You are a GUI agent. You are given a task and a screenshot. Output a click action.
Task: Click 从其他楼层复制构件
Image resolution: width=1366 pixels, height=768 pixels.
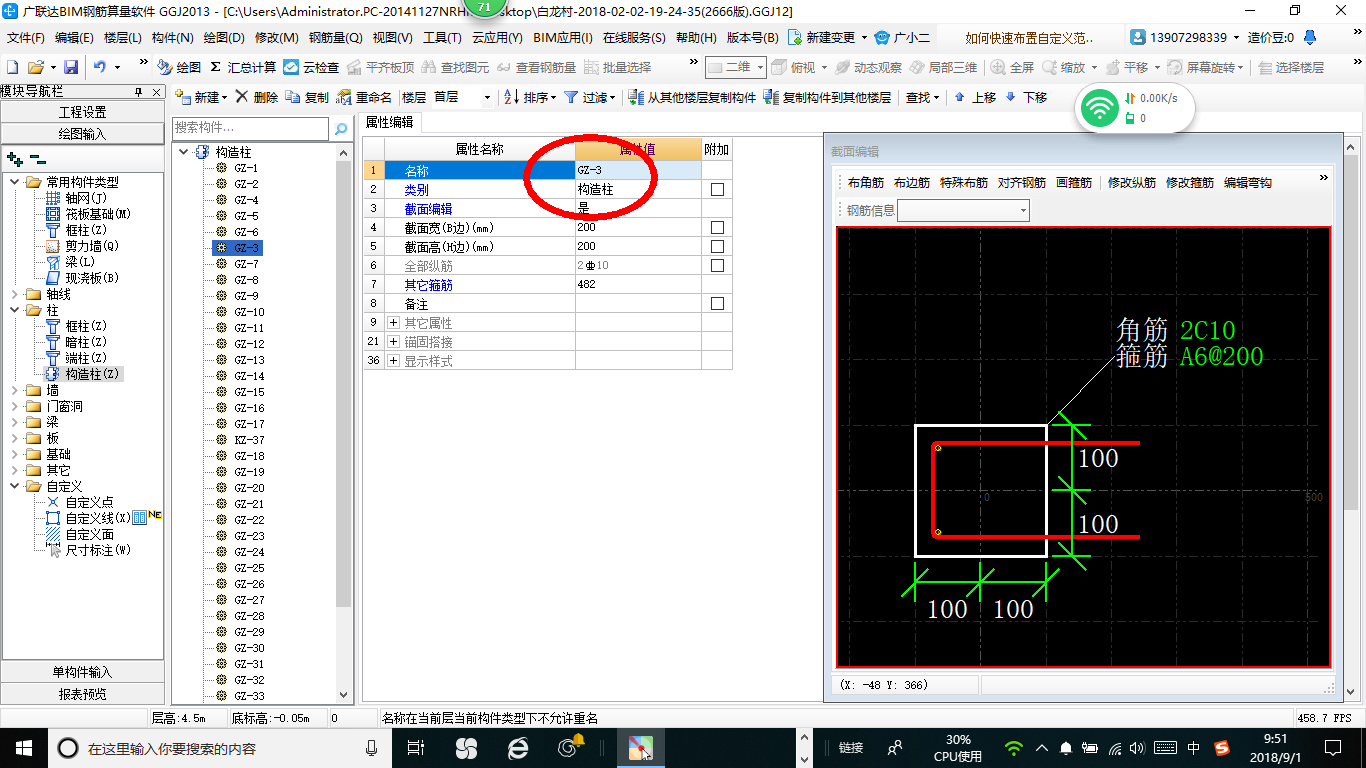[693, 97]
